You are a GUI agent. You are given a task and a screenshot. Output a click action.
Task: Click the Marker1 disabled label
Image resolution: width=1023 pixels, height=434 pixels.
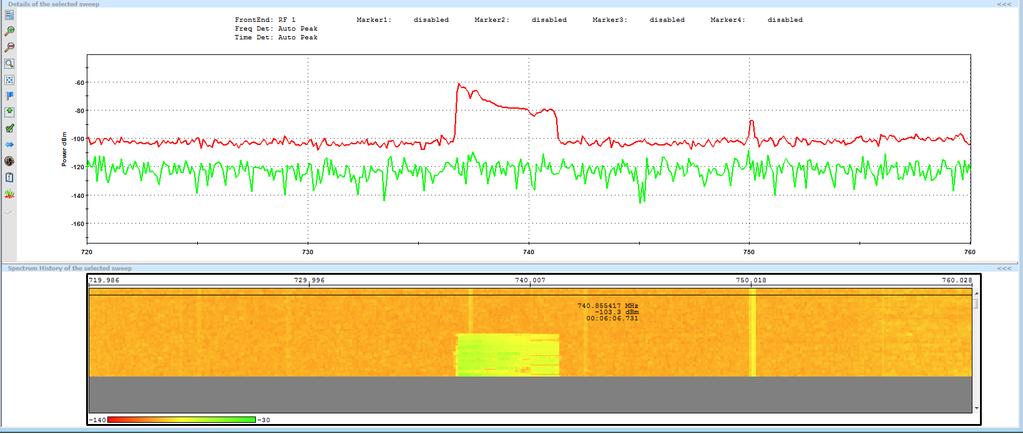pos(403,20)
